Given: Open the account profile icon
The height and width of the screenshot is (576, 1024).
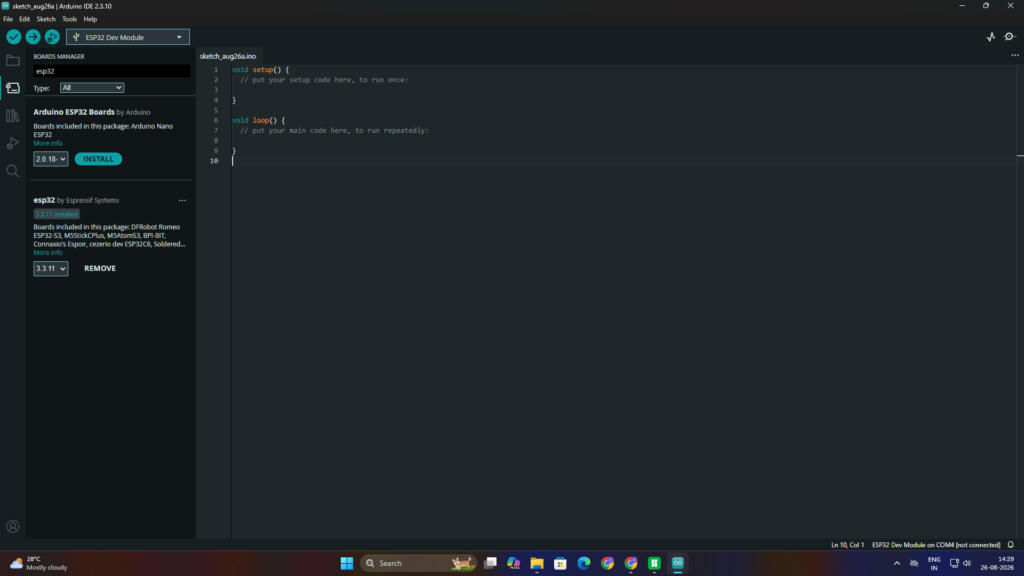Looking at the screenshot, I should [12, 526].
